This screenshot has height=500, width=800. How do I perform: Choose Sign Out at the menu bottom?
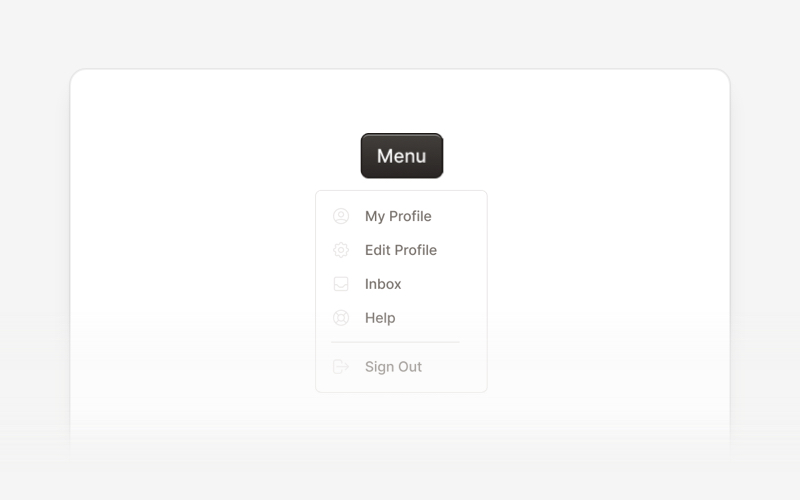[402, 367]
